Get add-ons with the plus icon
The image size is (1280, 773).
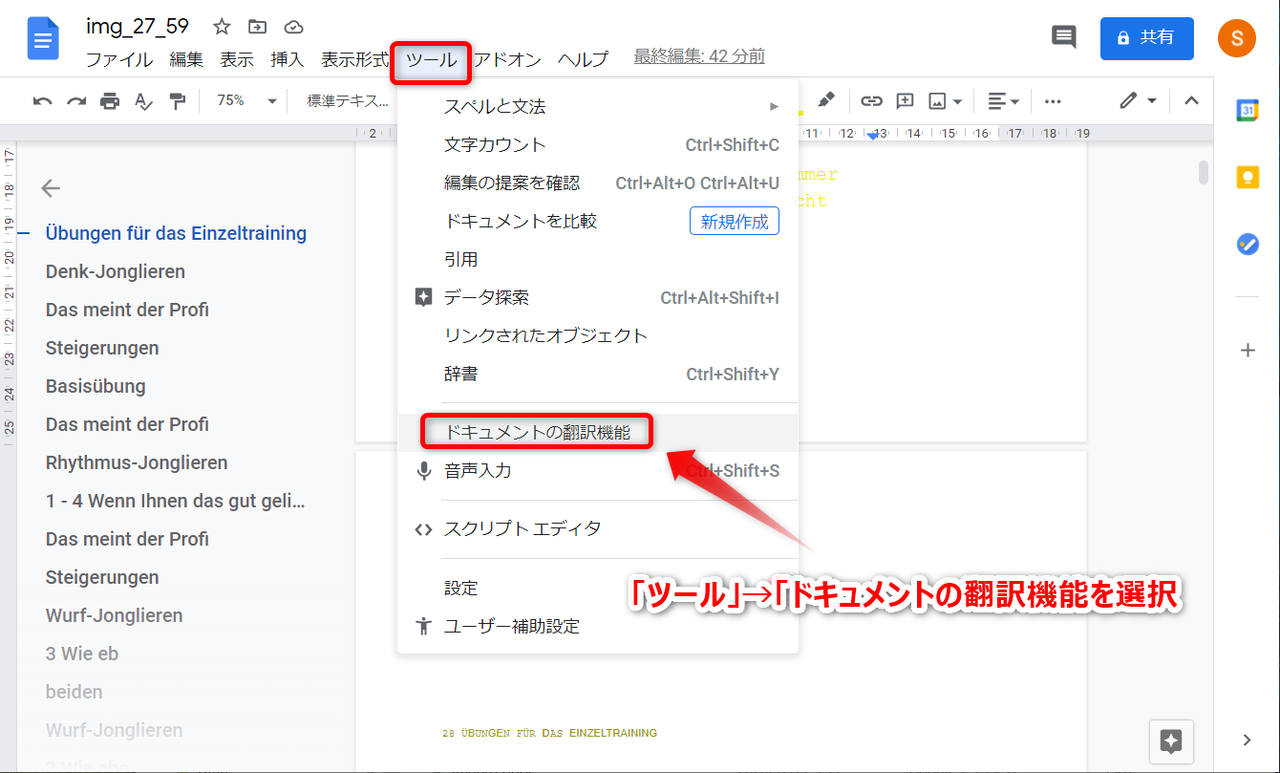pos(1247,350)
